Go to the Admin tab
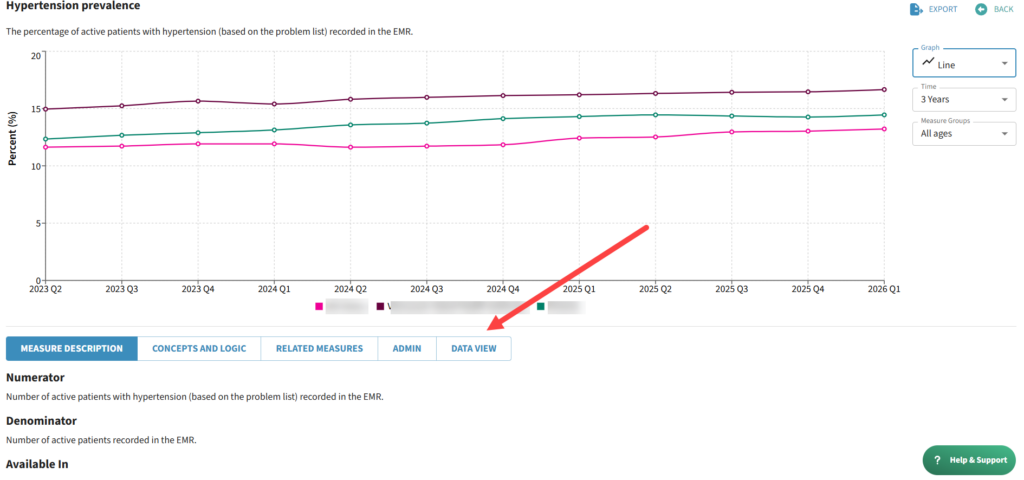Screen dimensions: 1024x480 tap(407, 349)
